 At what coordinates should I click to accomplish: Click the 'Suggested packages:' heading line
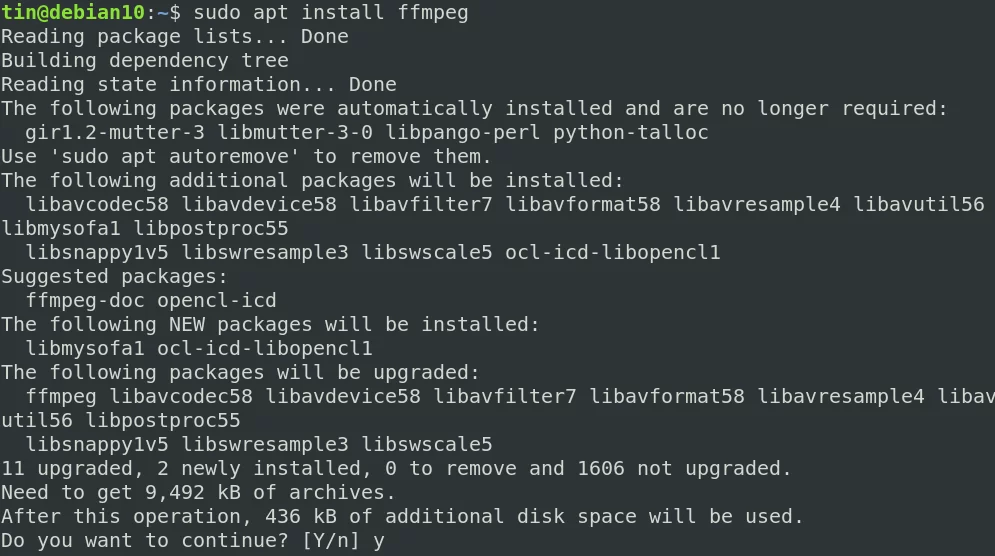(x=114, y=277)
